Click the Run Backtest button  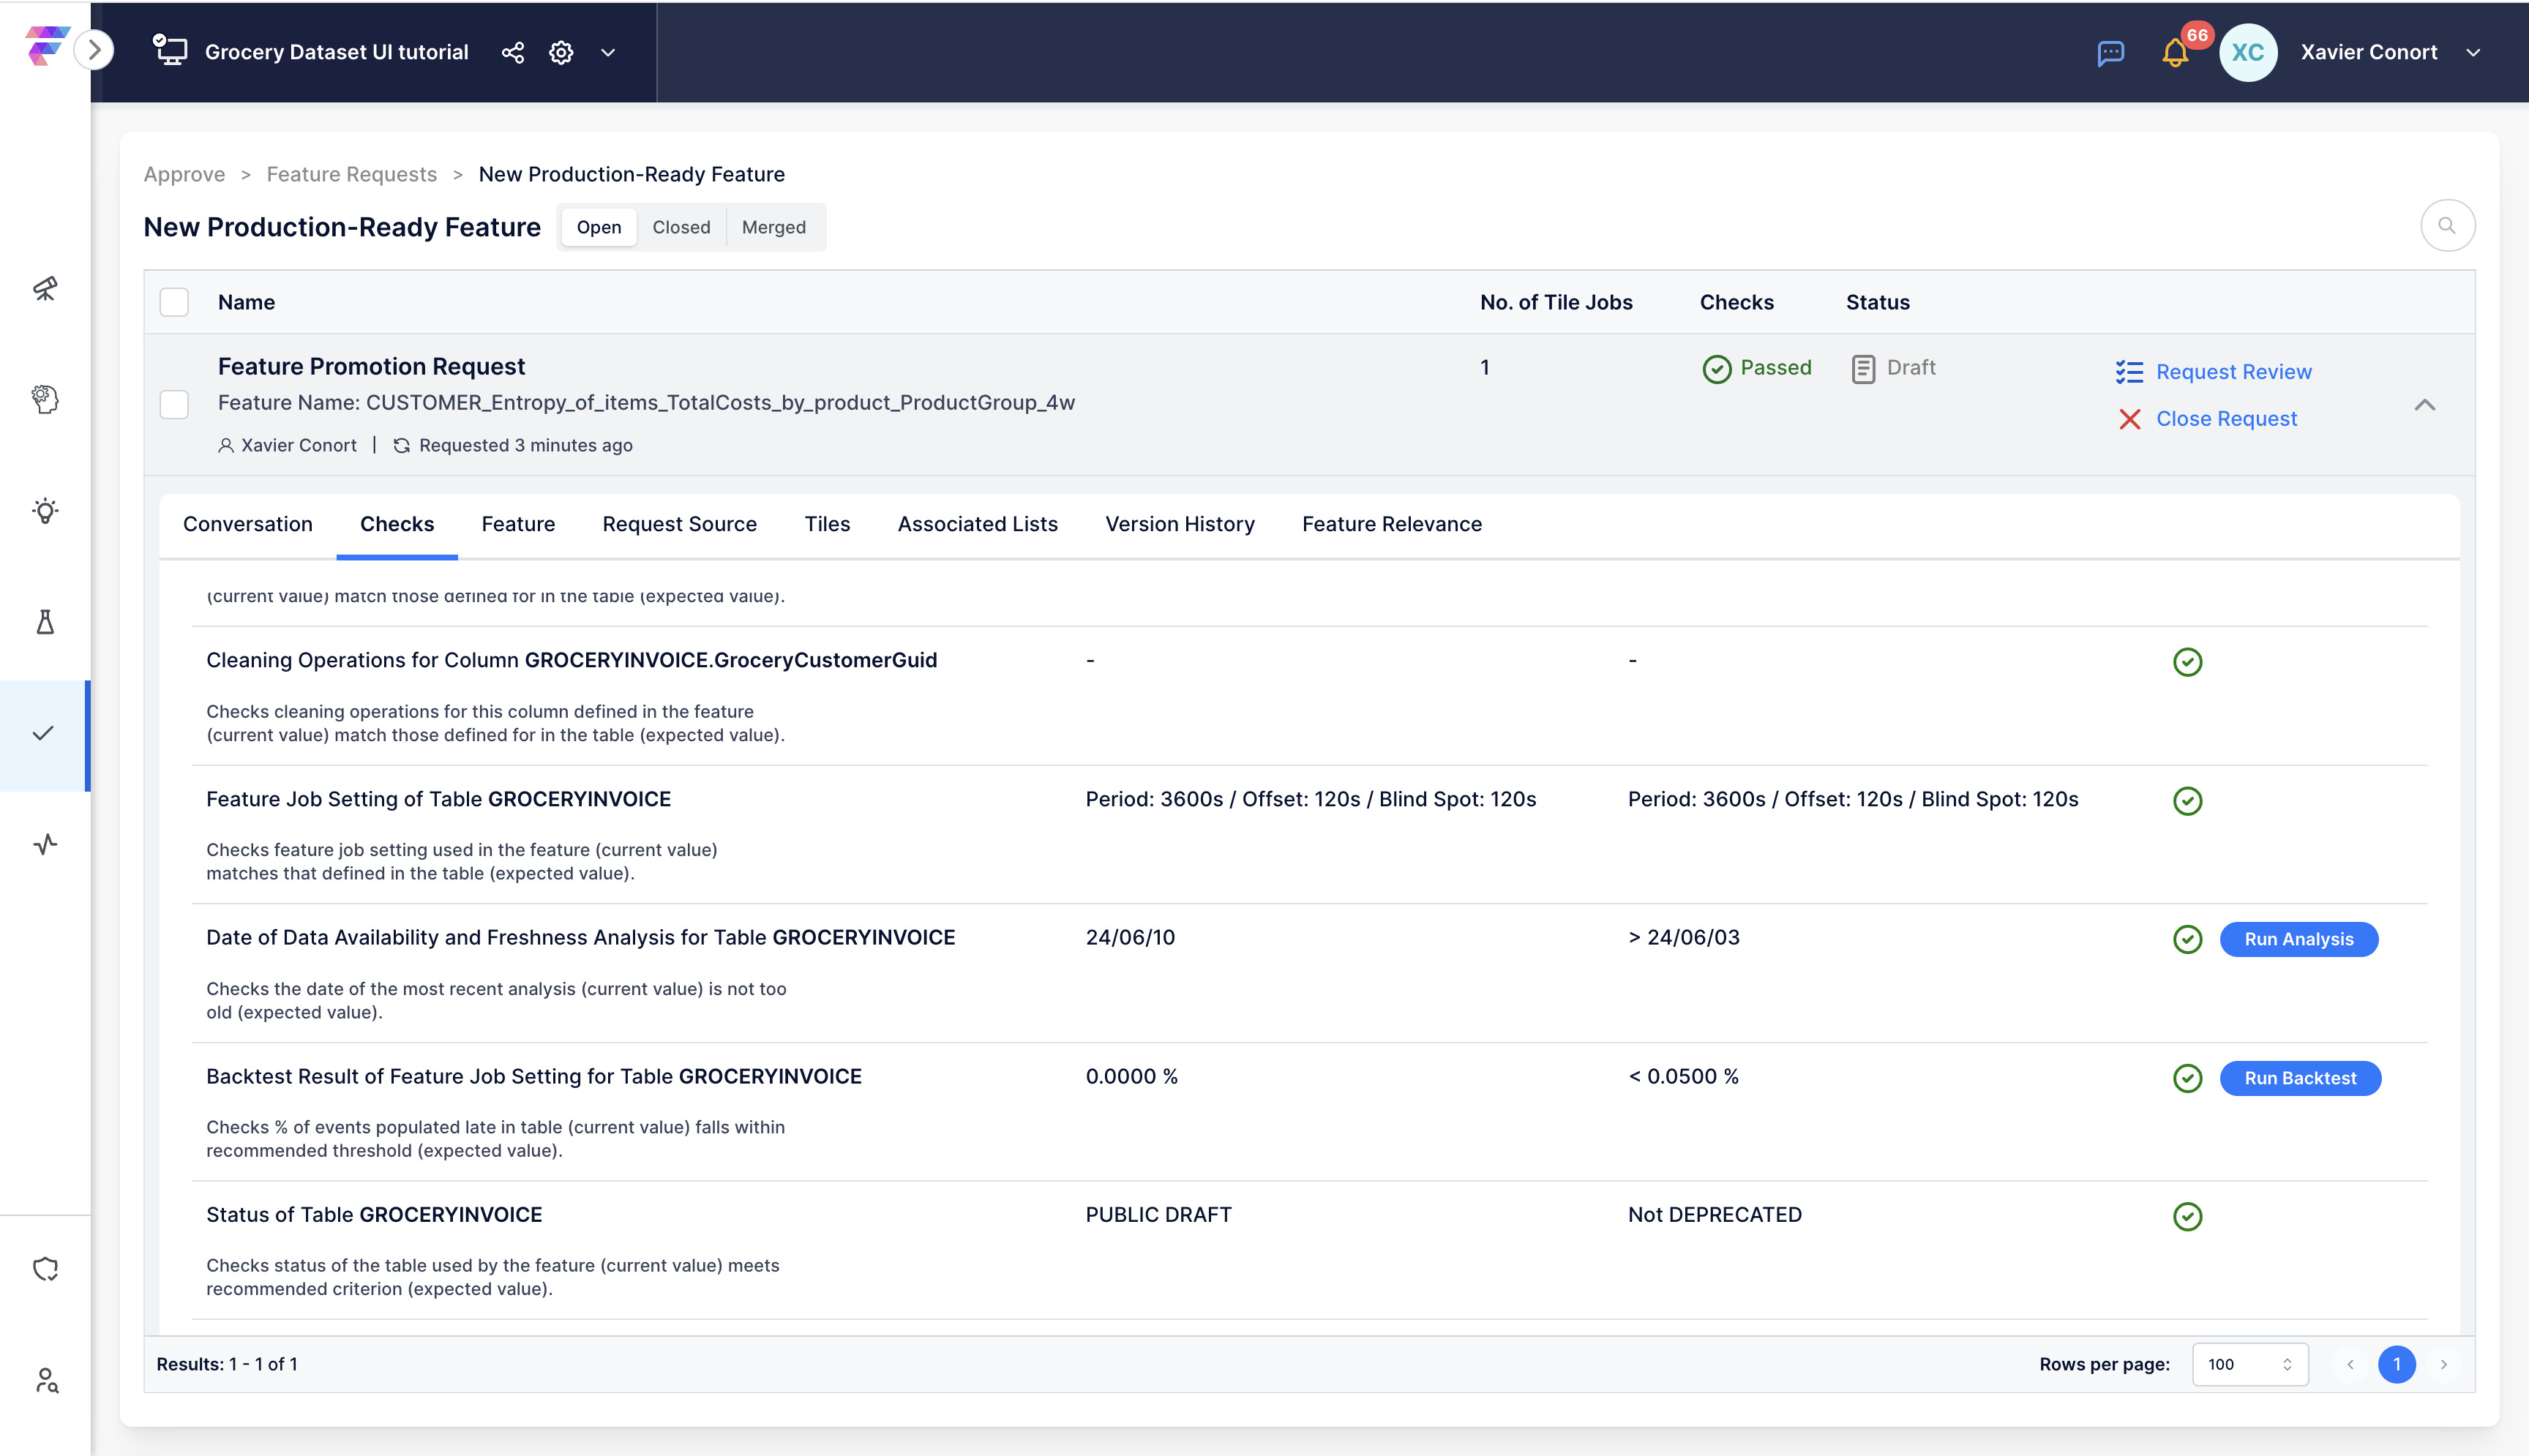pos(2299,1078)
